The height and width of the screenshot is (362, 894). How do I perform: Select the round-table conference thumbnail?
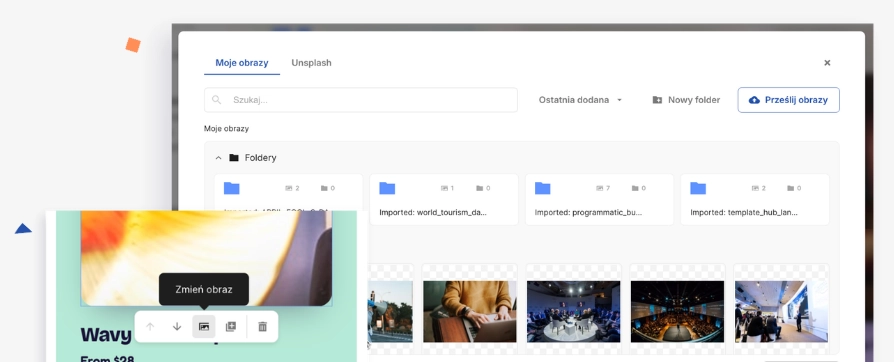coord(574,311)
